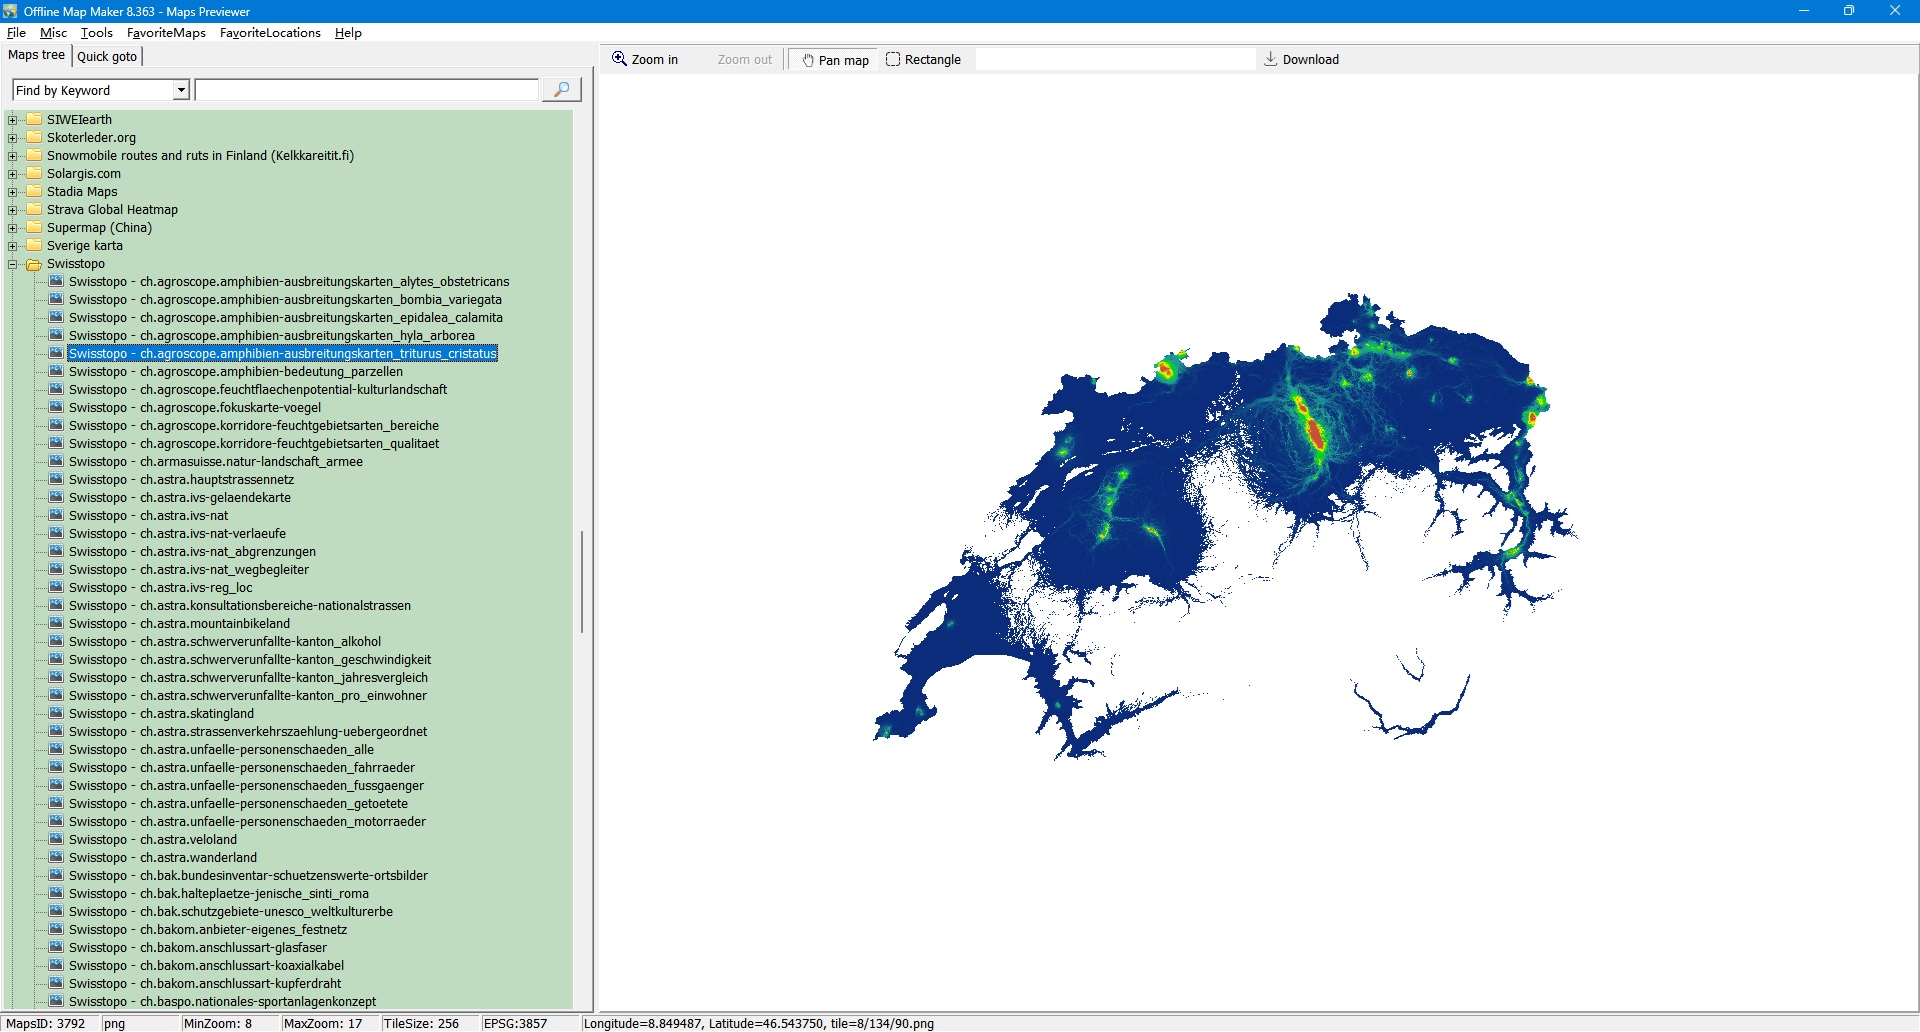Click the Download arrow icon
The height and width of the screenshot is (1032, 1920).
pos(1270,59)
